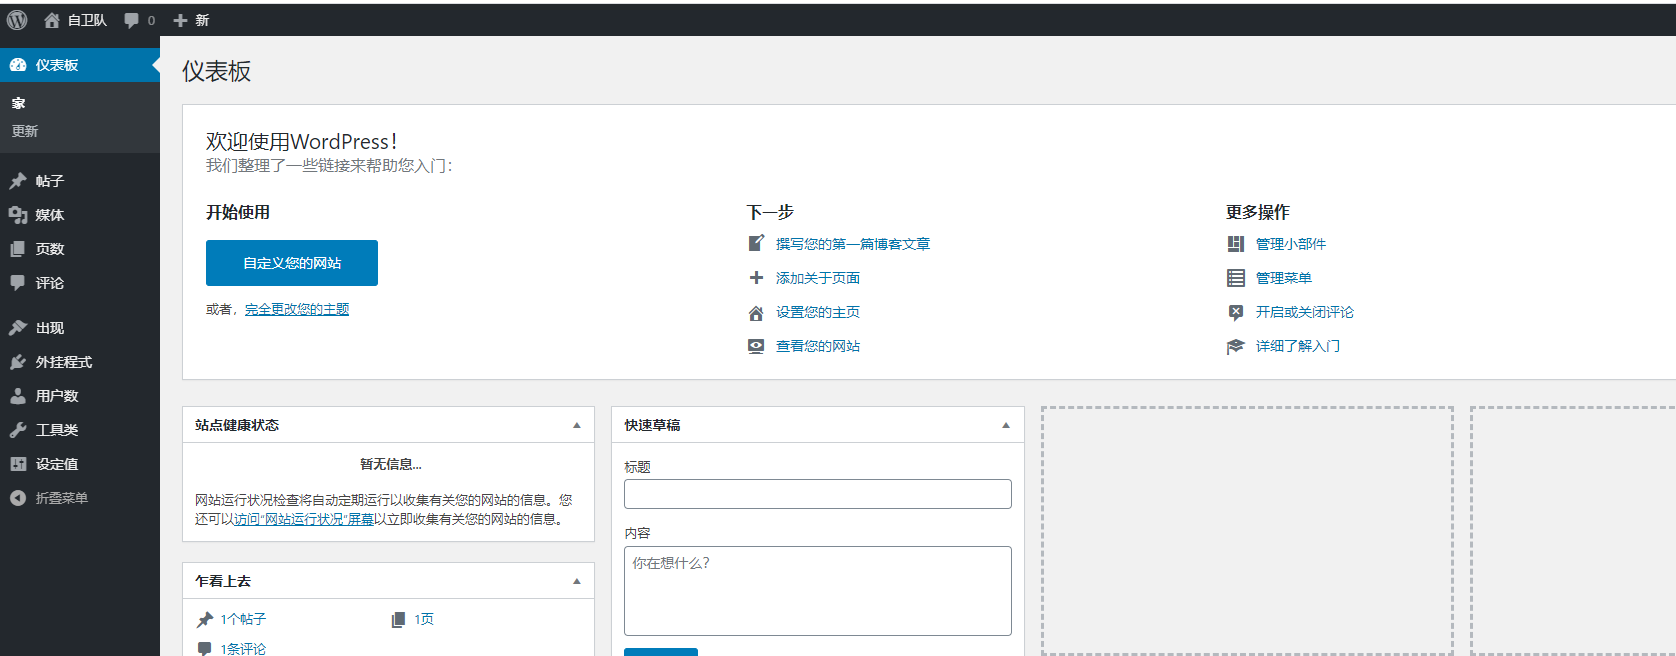Click the 外挂程式 plugin icon
1676x656 pixels.
click(18, 362)
